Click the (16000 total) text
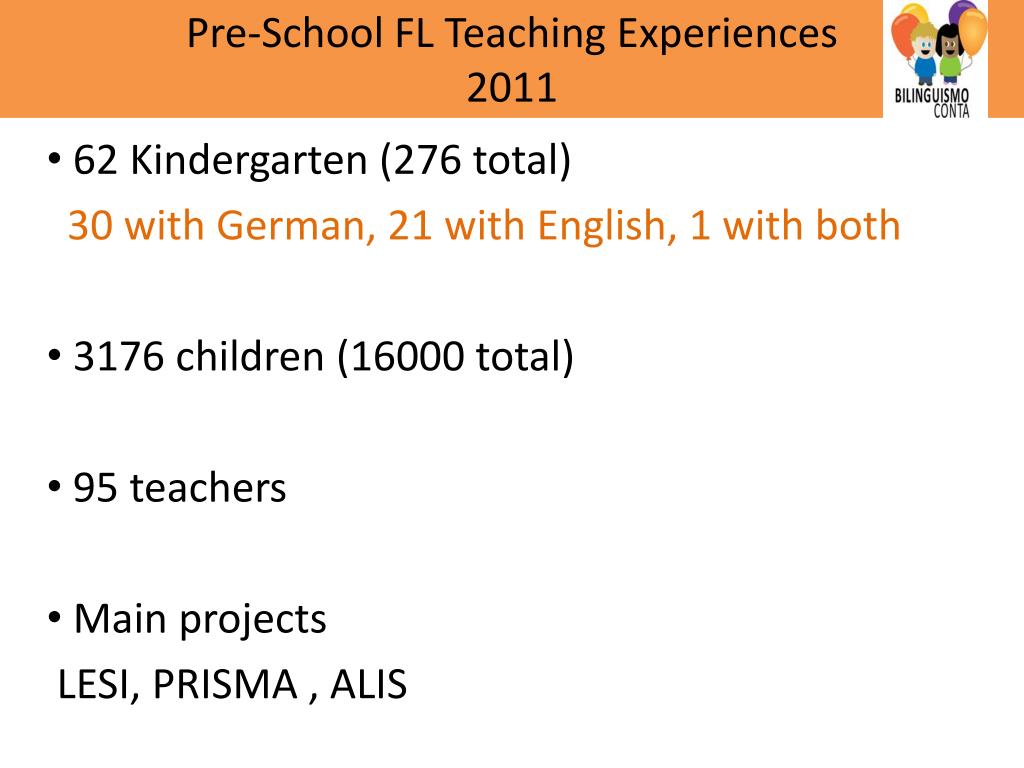This screenshot has width=1024, height=768. pos(456,357)
